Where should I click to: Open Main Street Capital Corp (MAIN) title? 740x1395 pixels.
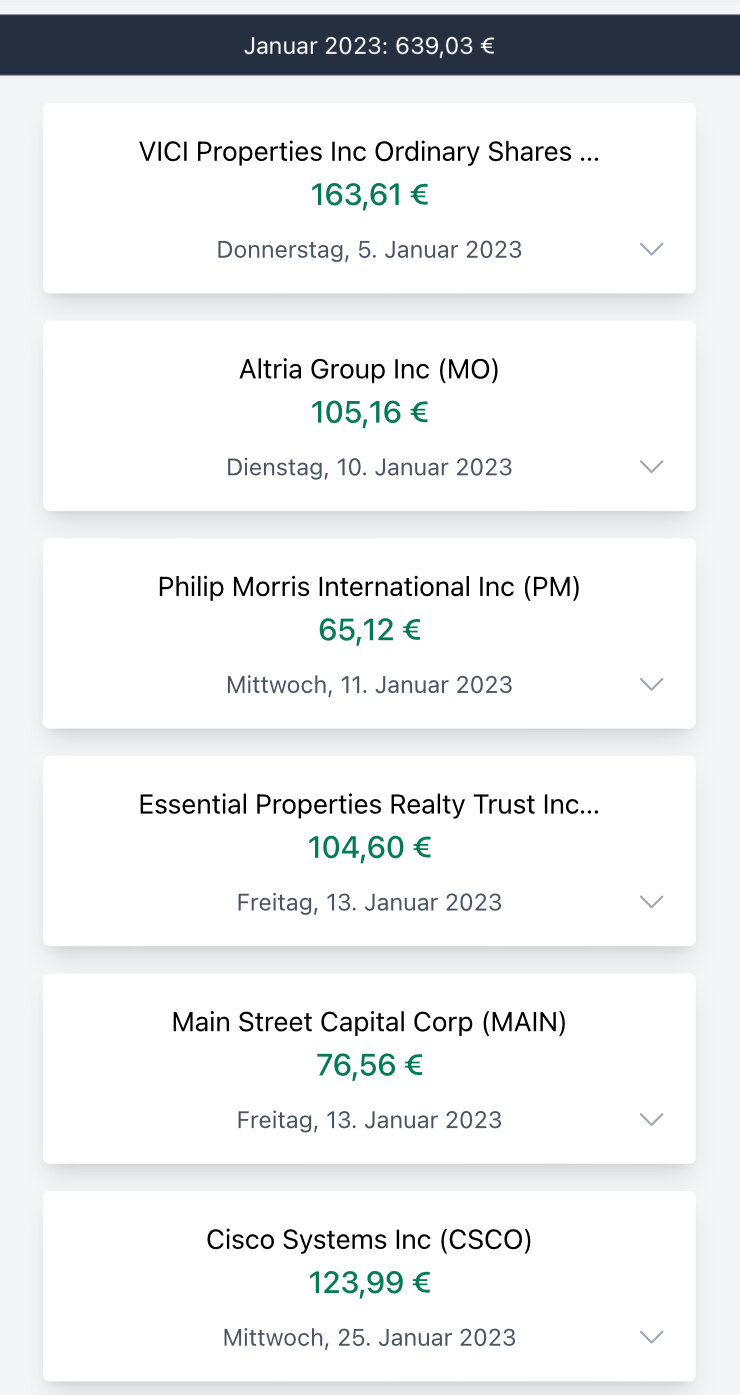click(369, 1022)
